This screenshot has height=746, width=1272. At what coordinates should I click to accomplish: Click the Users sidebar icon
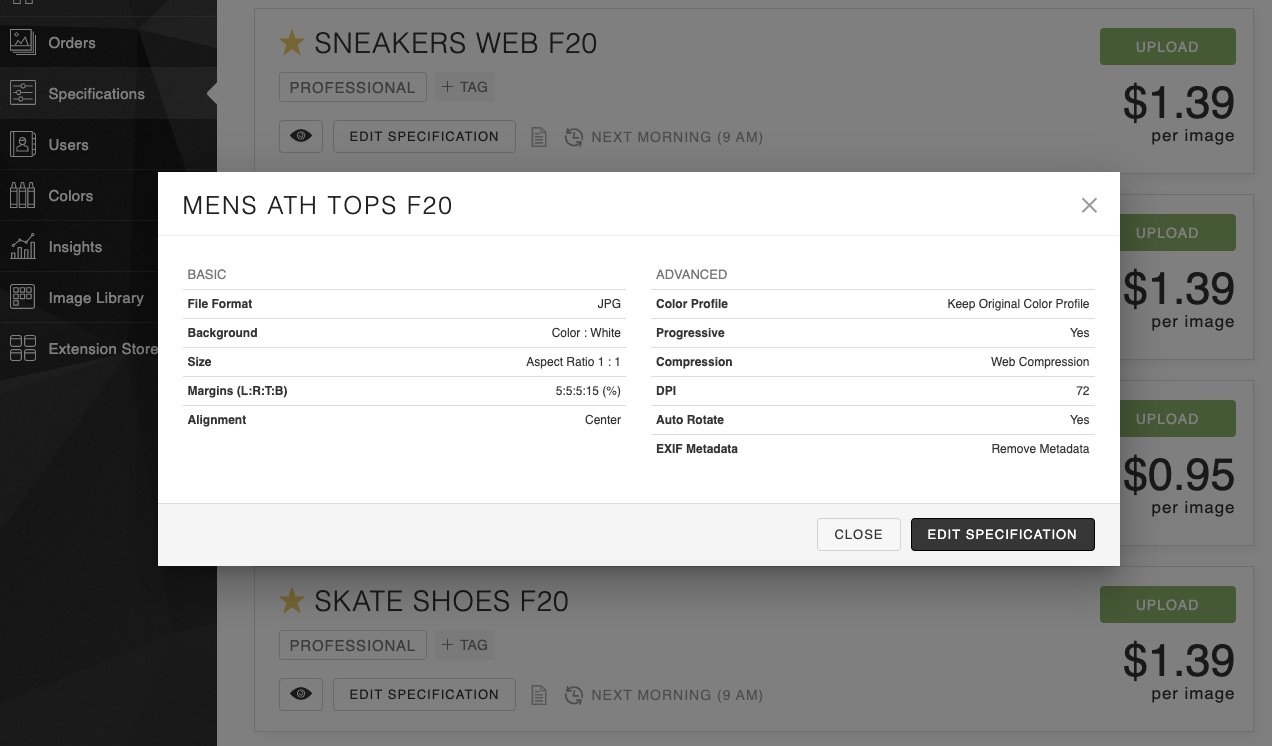pos(22,145)
